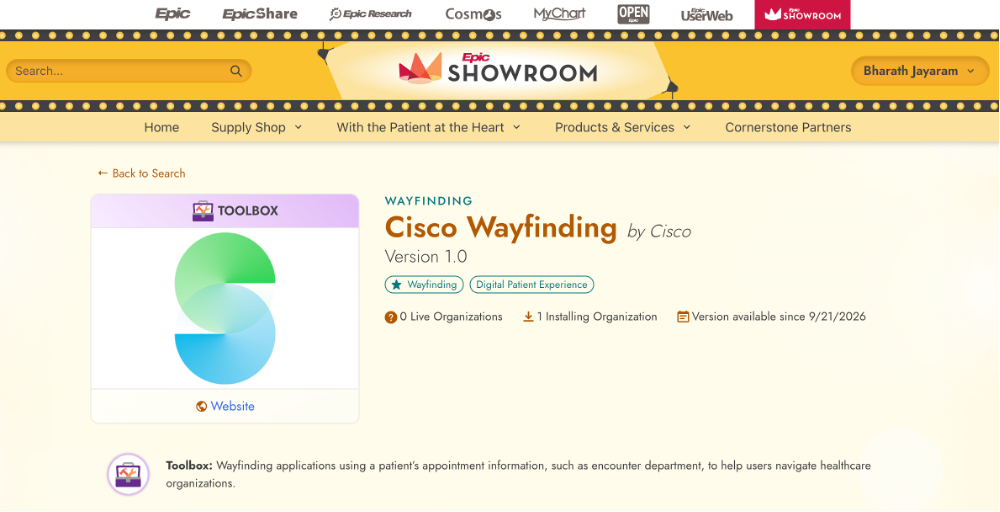Select the Digital Patient Experience tag

tap(532, 284)
